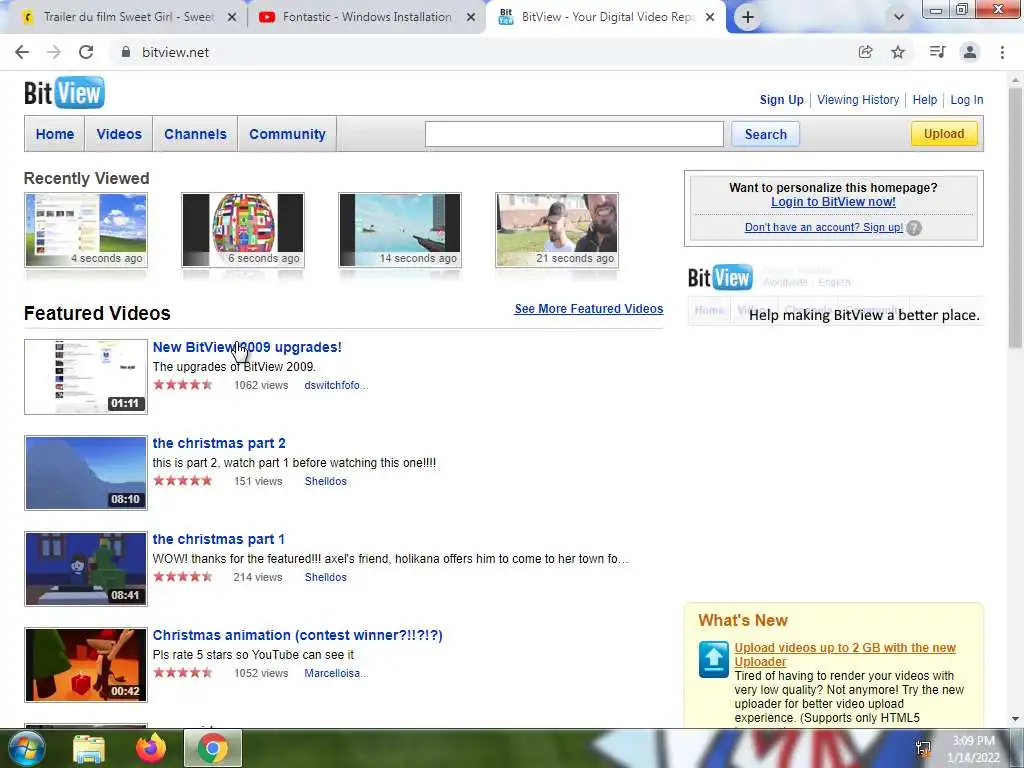Reload the BitView page
Image resolution: width=1024 pixels, height=768 pixels.
pos(86,52)
